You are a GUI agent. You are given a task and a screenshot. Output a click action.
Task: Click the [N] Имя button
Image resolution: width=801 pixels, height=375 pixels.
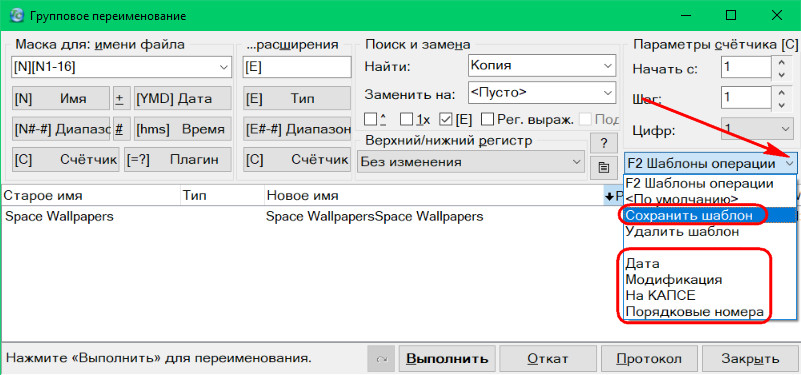[x=60, y=99]
